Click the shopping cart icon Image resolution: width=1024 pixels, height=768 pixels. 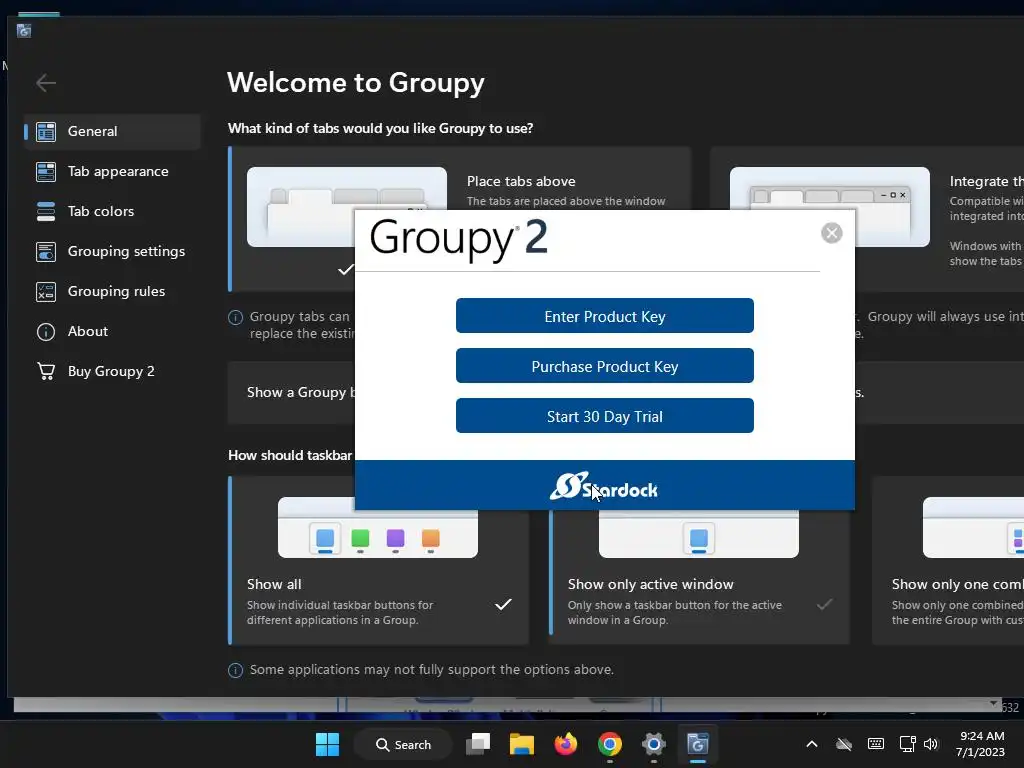pyautogui.click(x=46, y=372)
